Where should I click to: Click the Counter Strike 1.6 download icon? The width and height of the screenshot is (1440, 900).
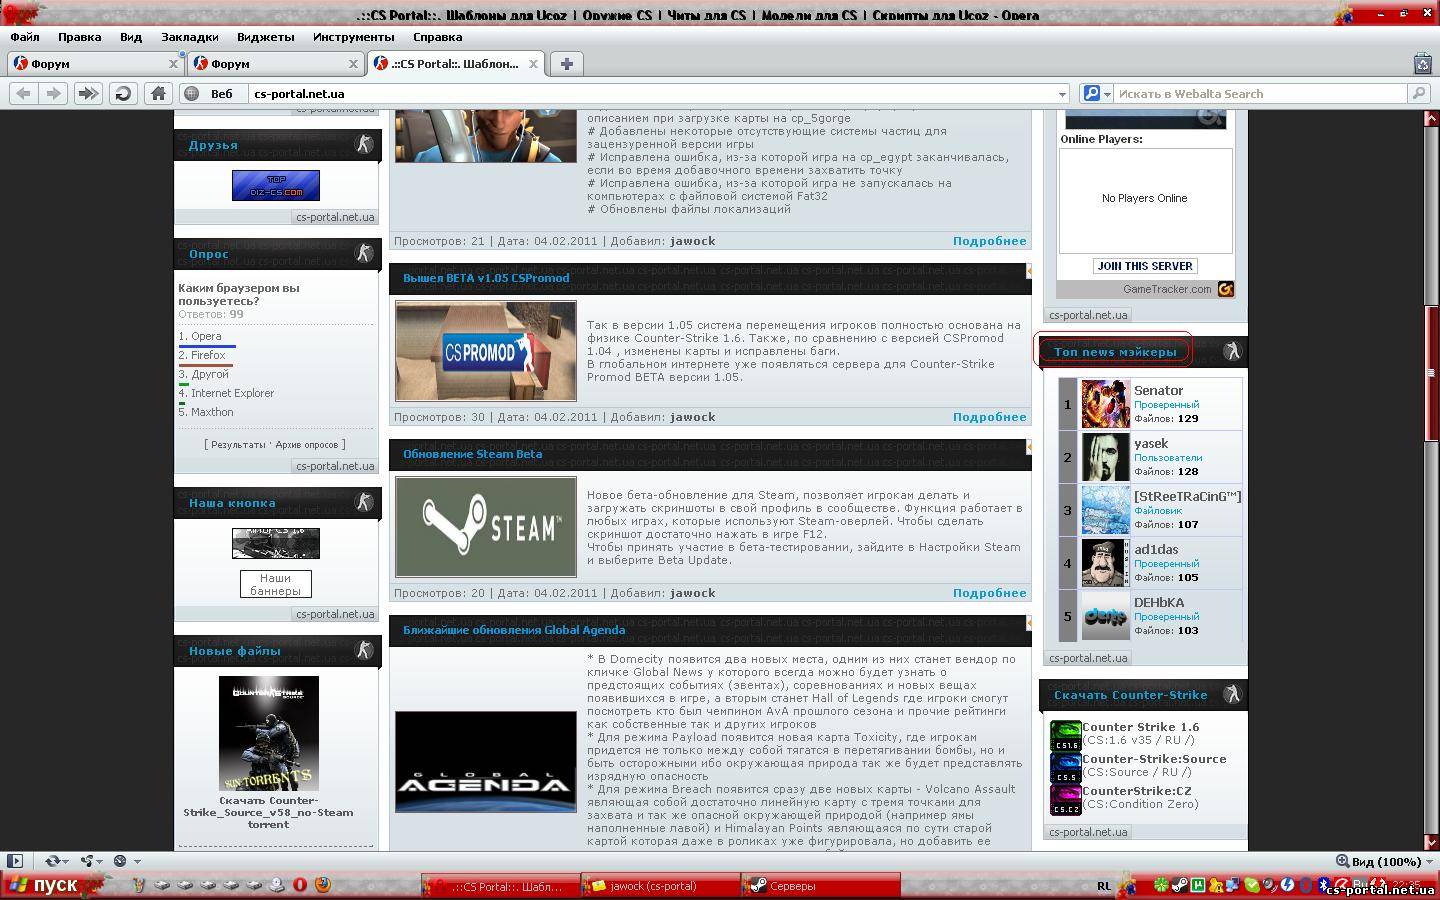[1065, 736]
